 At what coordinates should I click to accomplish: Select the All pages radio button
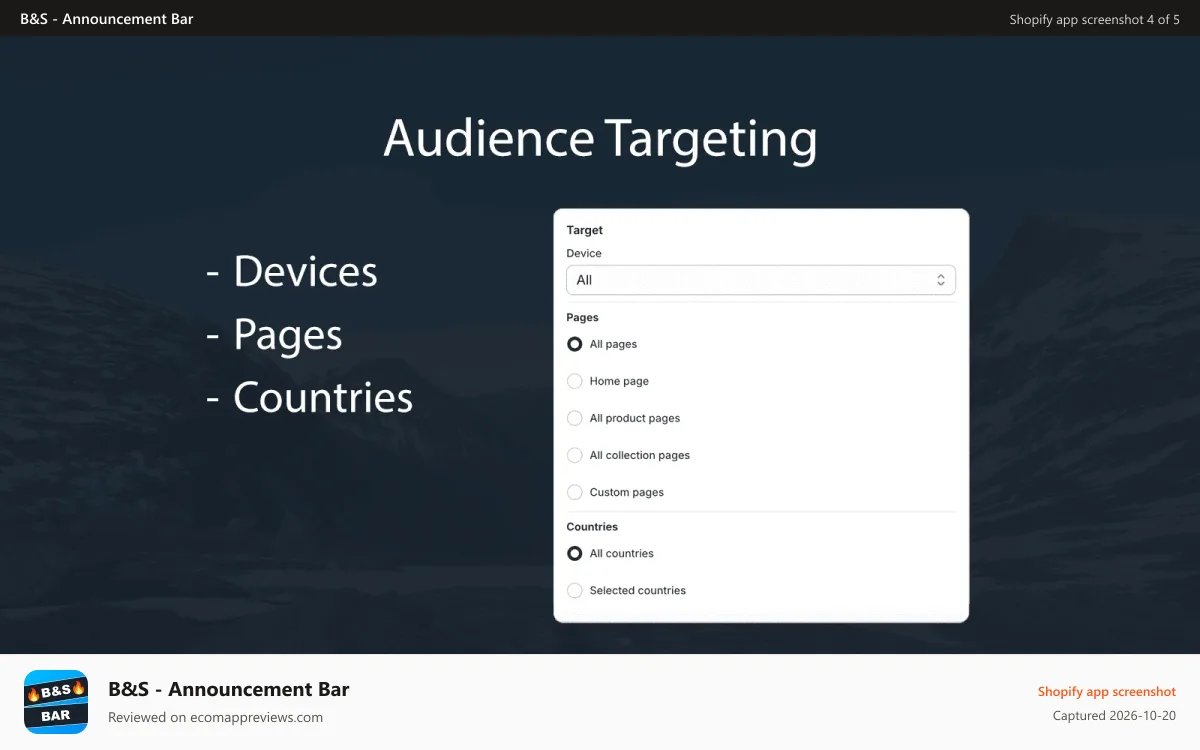(574, 344)
